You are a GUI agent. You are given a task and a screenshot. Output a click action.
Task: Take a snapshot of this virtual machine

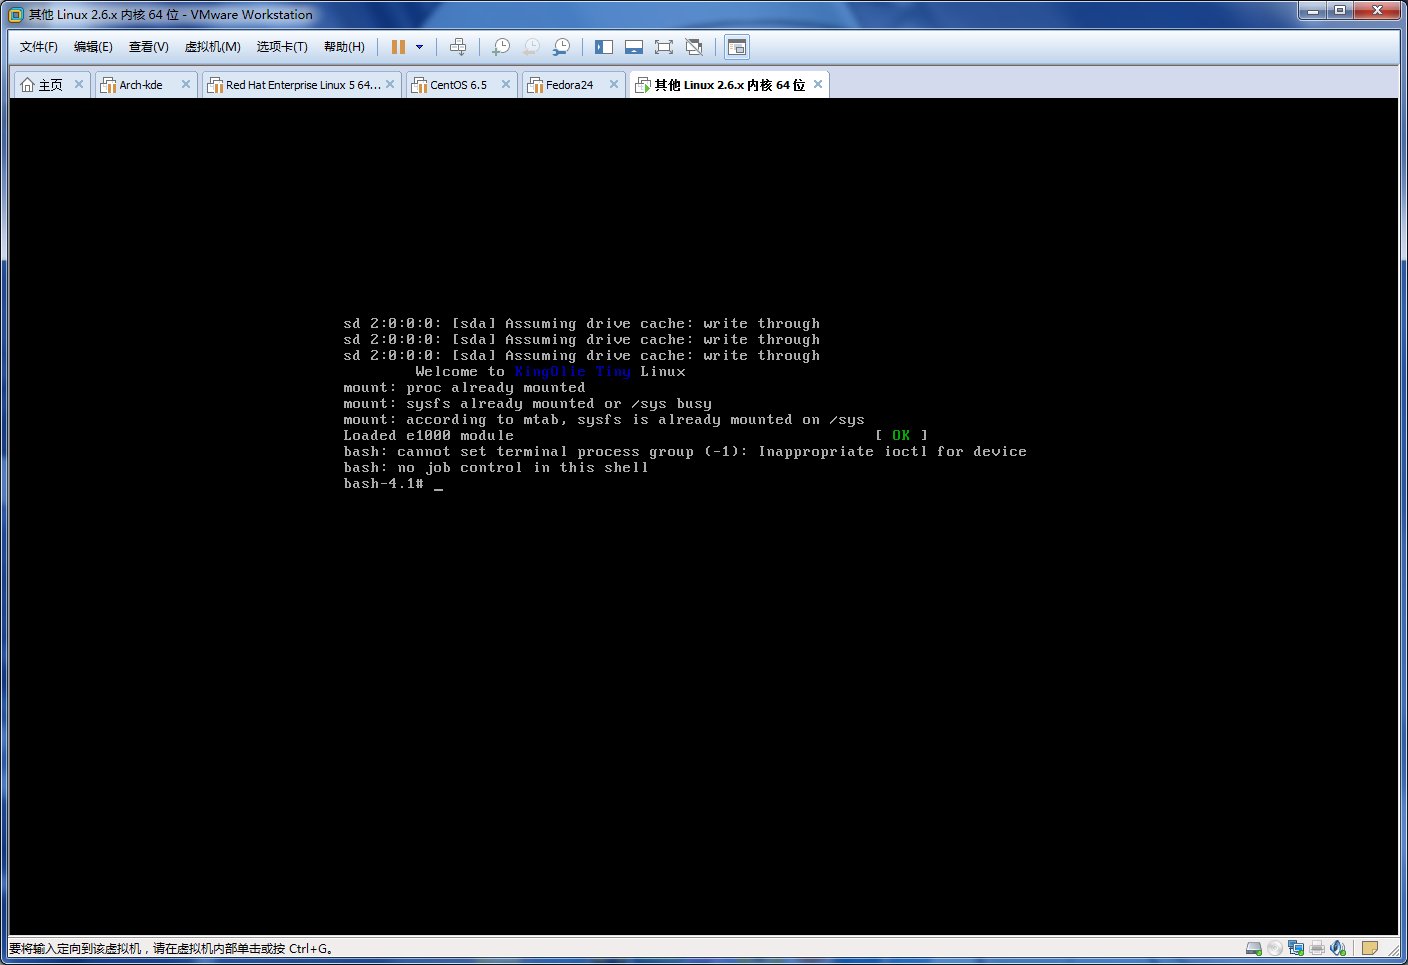(x=501, y=47)
